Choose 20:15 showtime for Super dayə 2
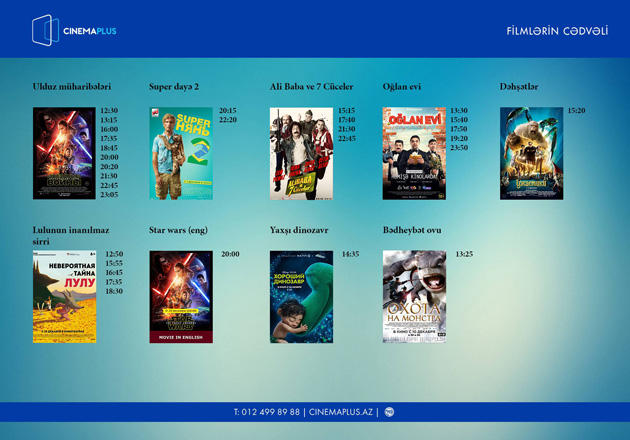 click(228, 111)
